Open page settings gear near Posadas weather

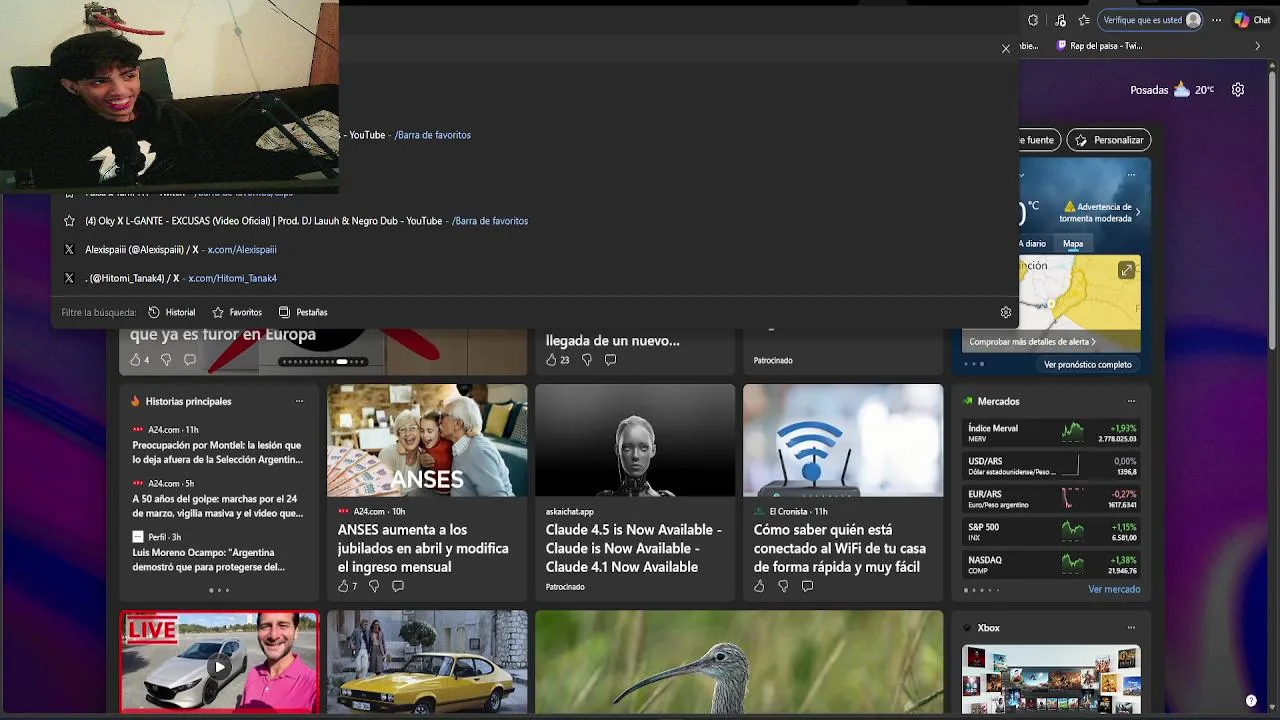coord(1238,89)
